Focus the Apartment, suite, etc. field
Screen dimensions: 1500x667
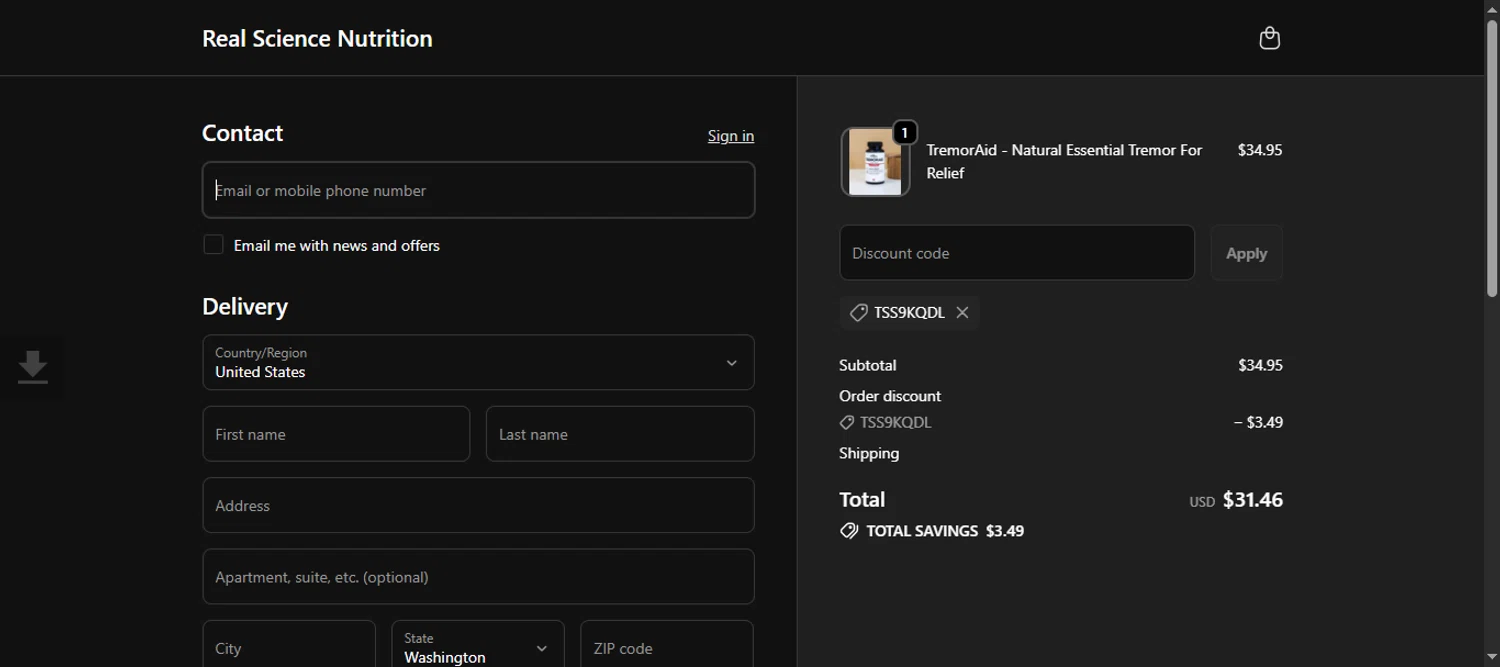[478, 577]
